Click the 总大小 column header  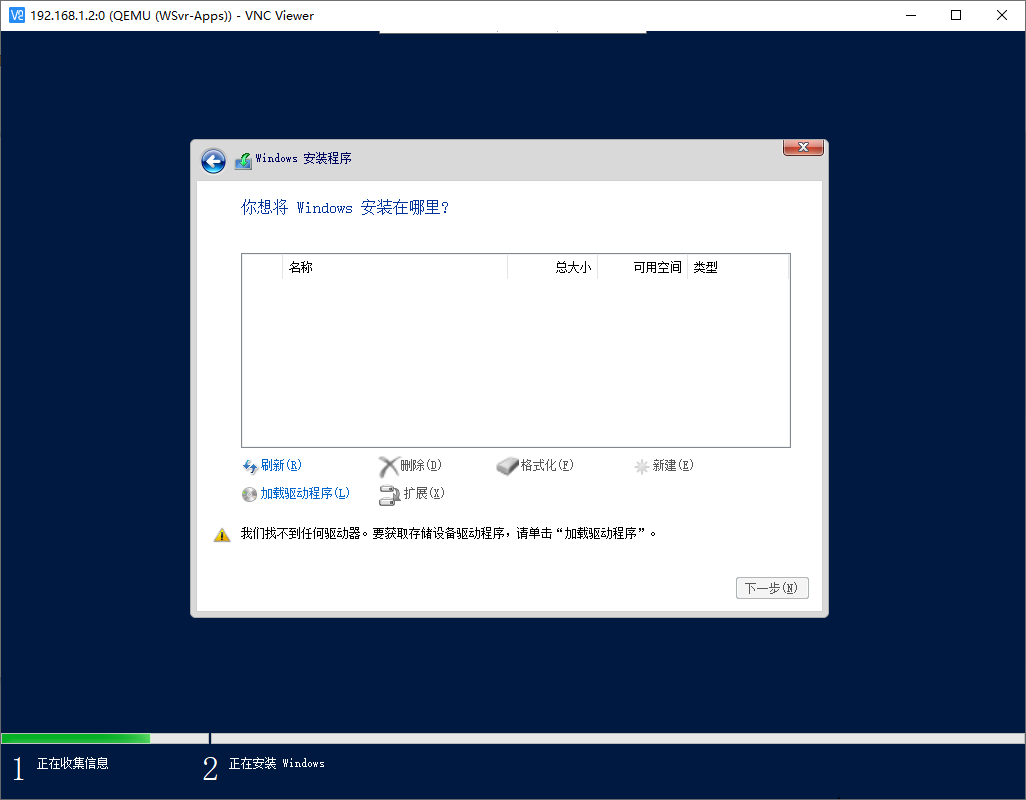click(x=552, y=267)
